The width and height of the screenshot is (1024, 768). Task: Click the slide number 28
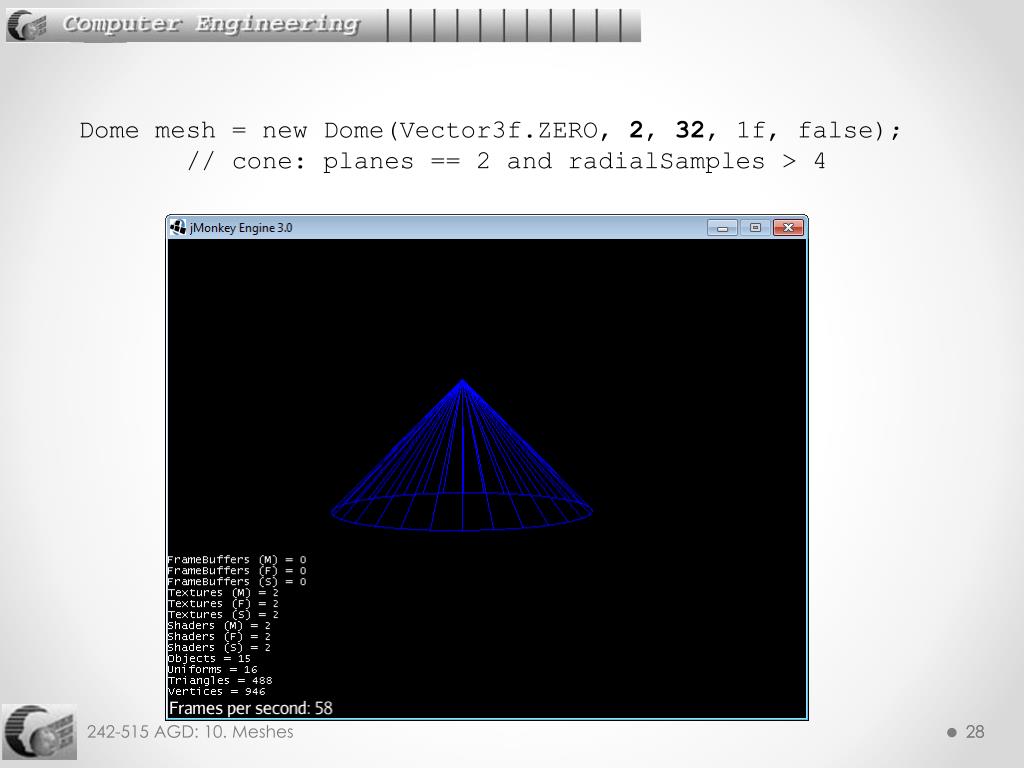point(974,731)
